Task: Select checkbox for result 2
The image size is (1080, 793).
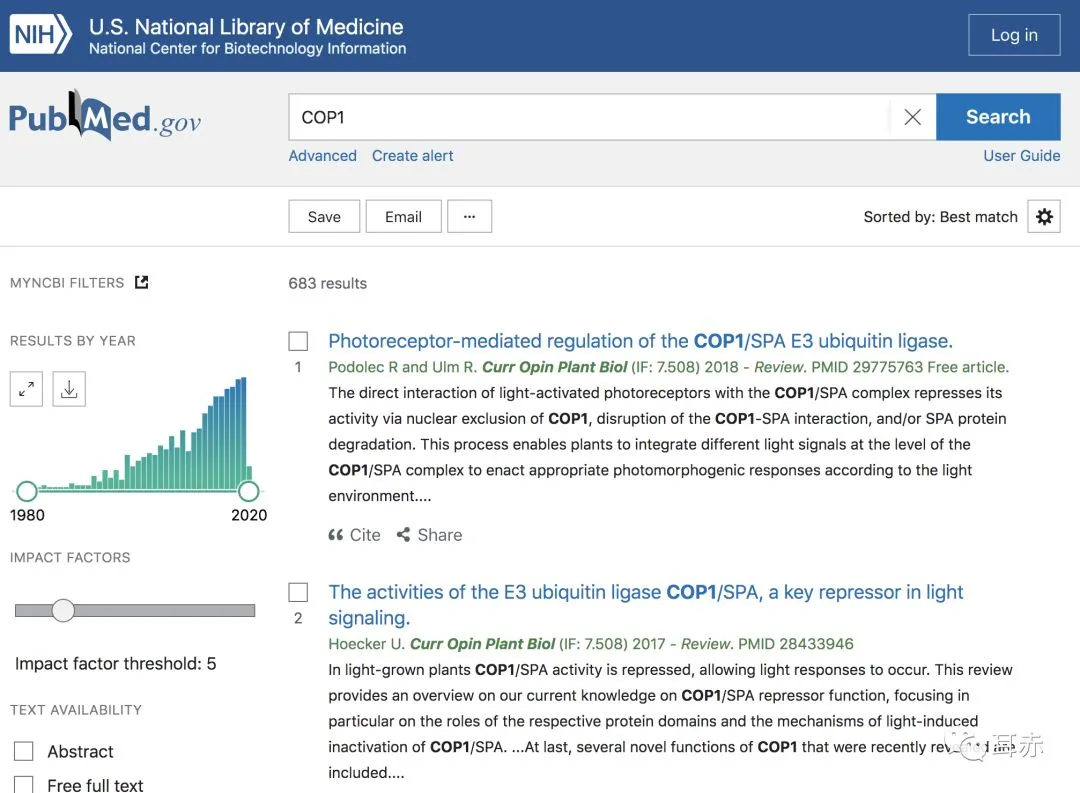Action: tap(298, 592)
